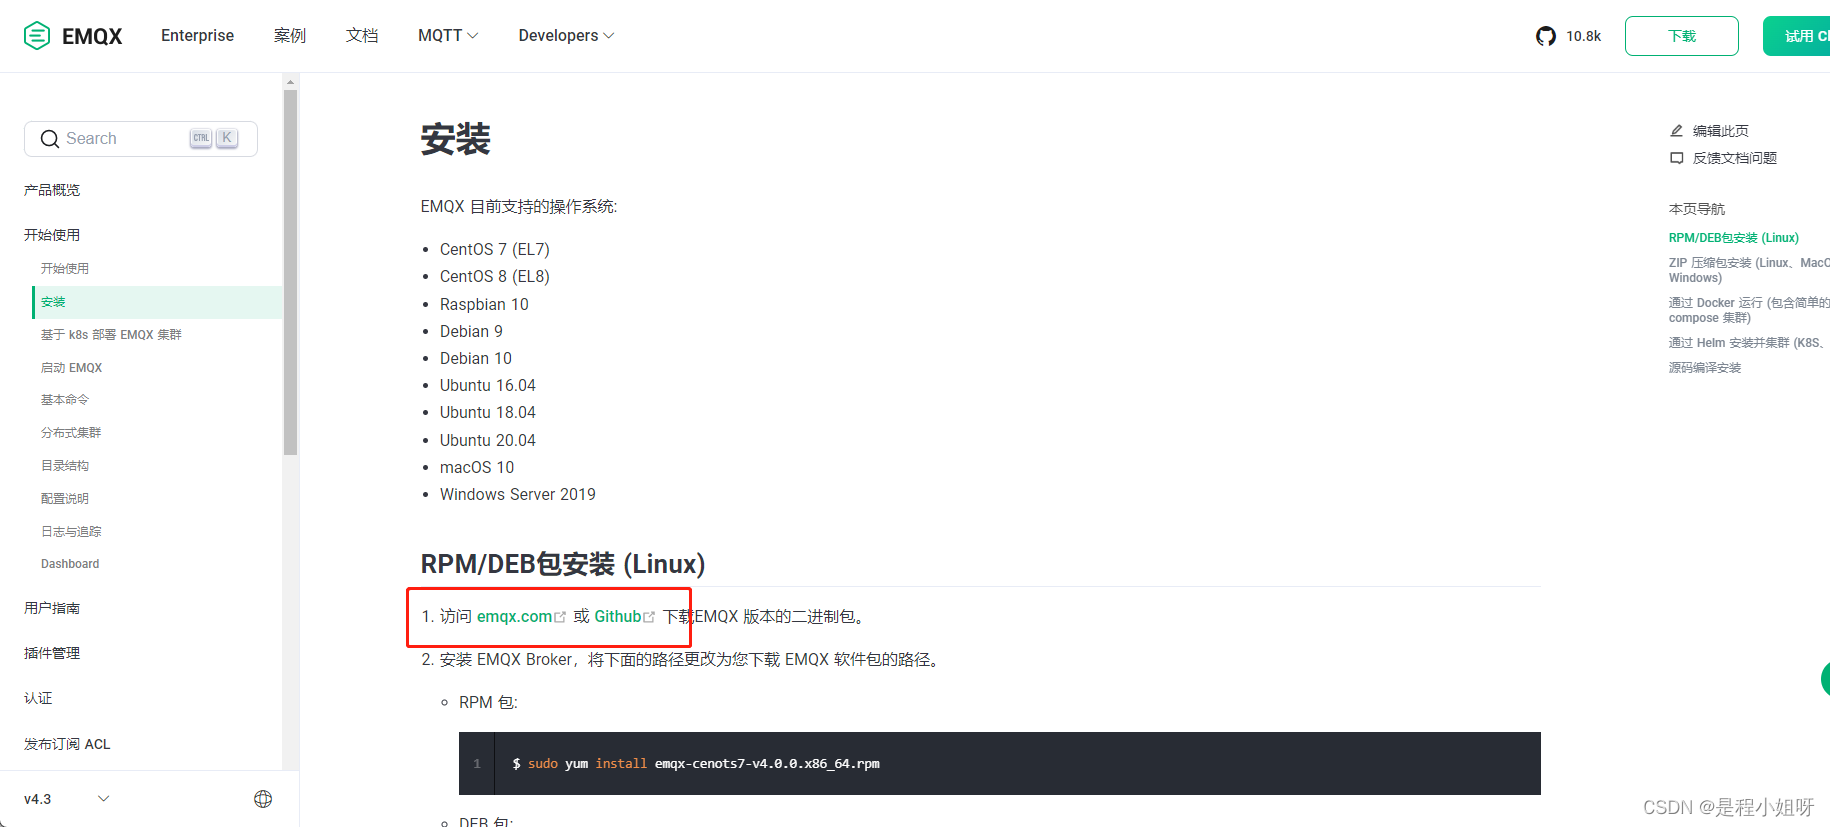Image resolution: width=1830 pixels, height=827 pixels.
Task: Click the sidebar vertical scrollbar thumb
Action: pyautogui.click(x=290, y=272)
